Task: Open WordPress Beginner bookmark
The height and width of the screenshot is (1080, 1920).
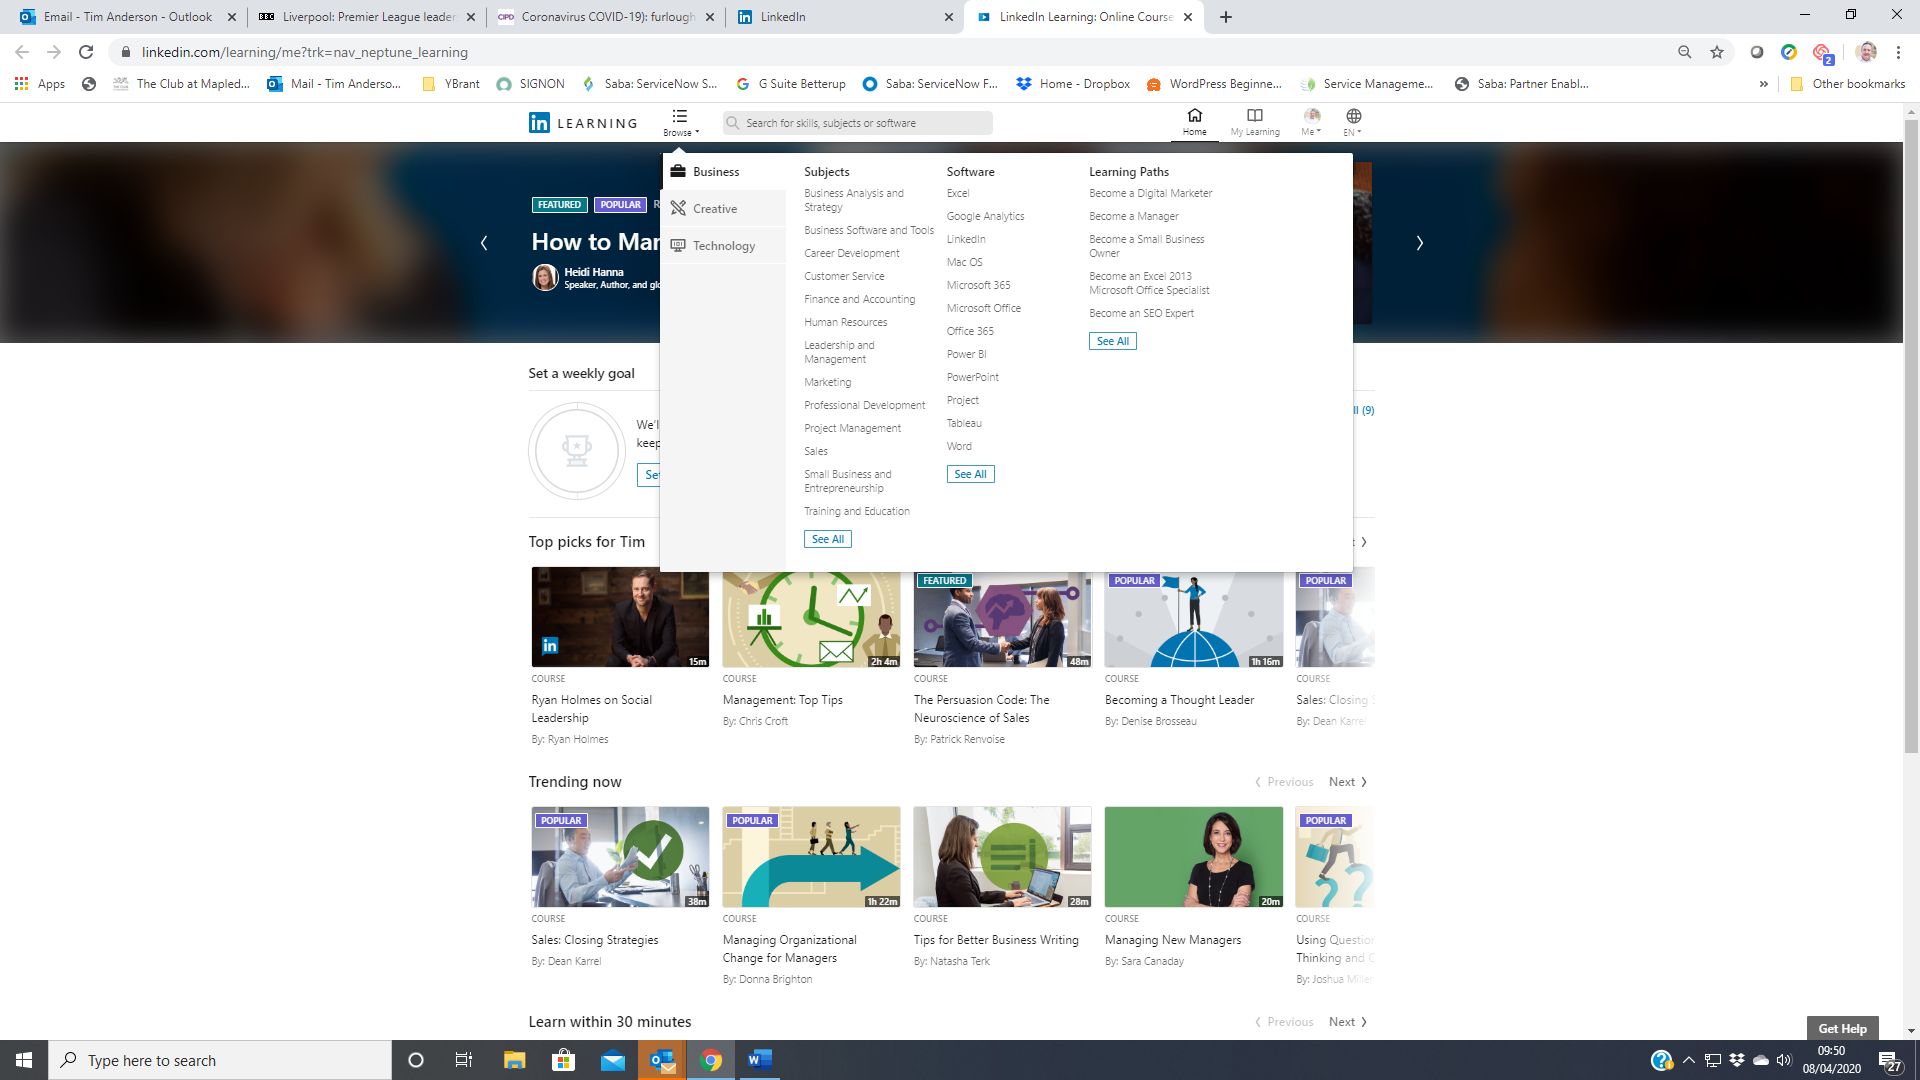Action: [x=1214, y=84]
